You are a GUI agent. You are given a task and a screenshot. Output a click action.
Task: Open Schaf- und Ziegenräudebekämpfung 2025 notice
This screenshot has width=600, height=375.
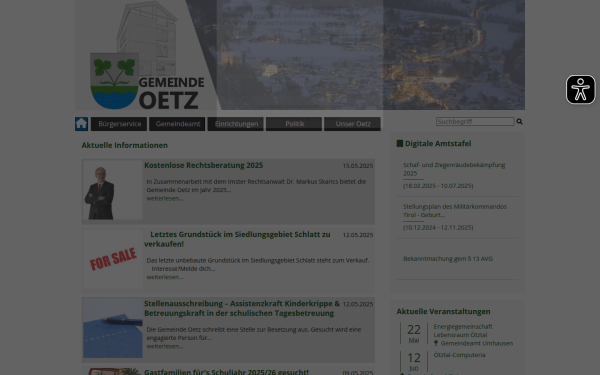point(454,169)
